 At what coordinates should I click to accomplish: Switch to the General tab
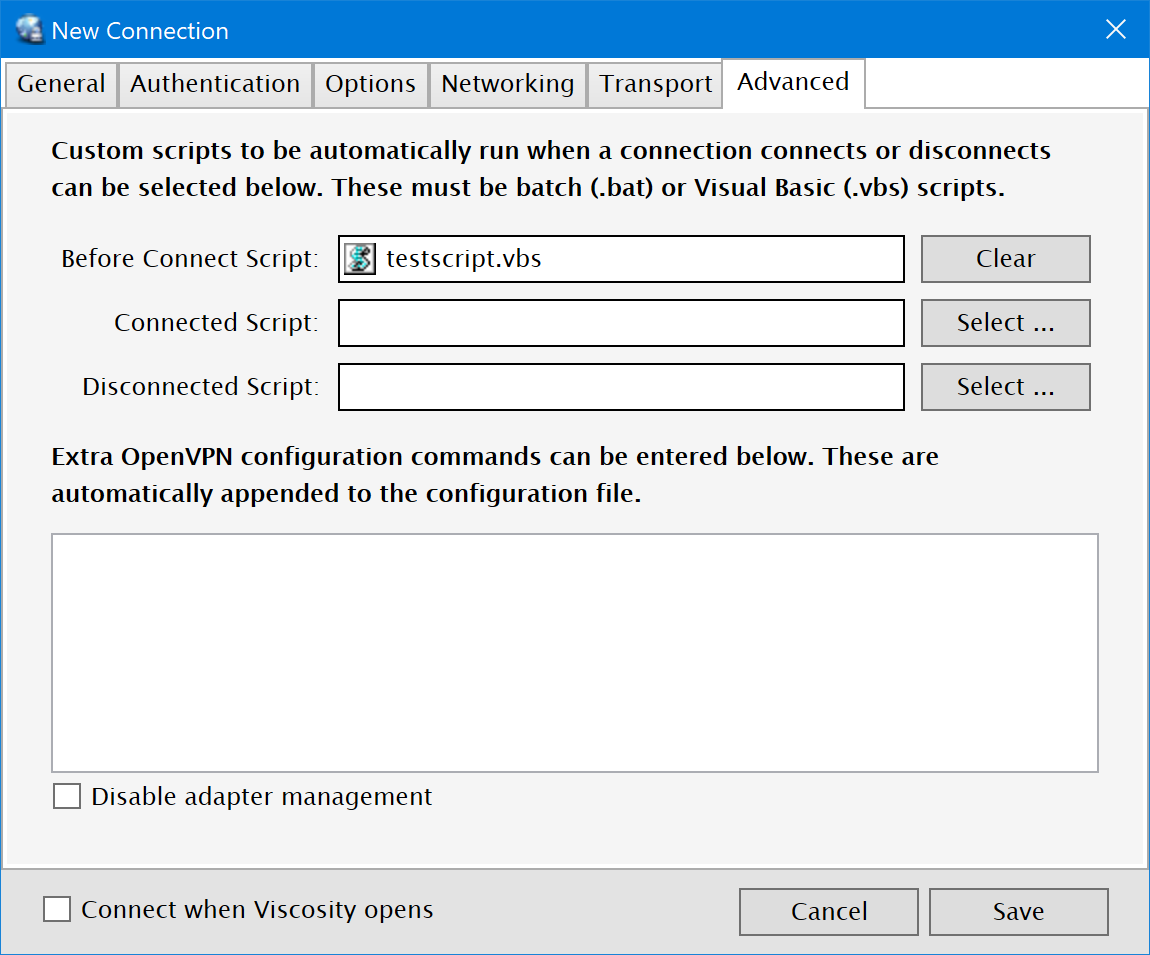61,84
